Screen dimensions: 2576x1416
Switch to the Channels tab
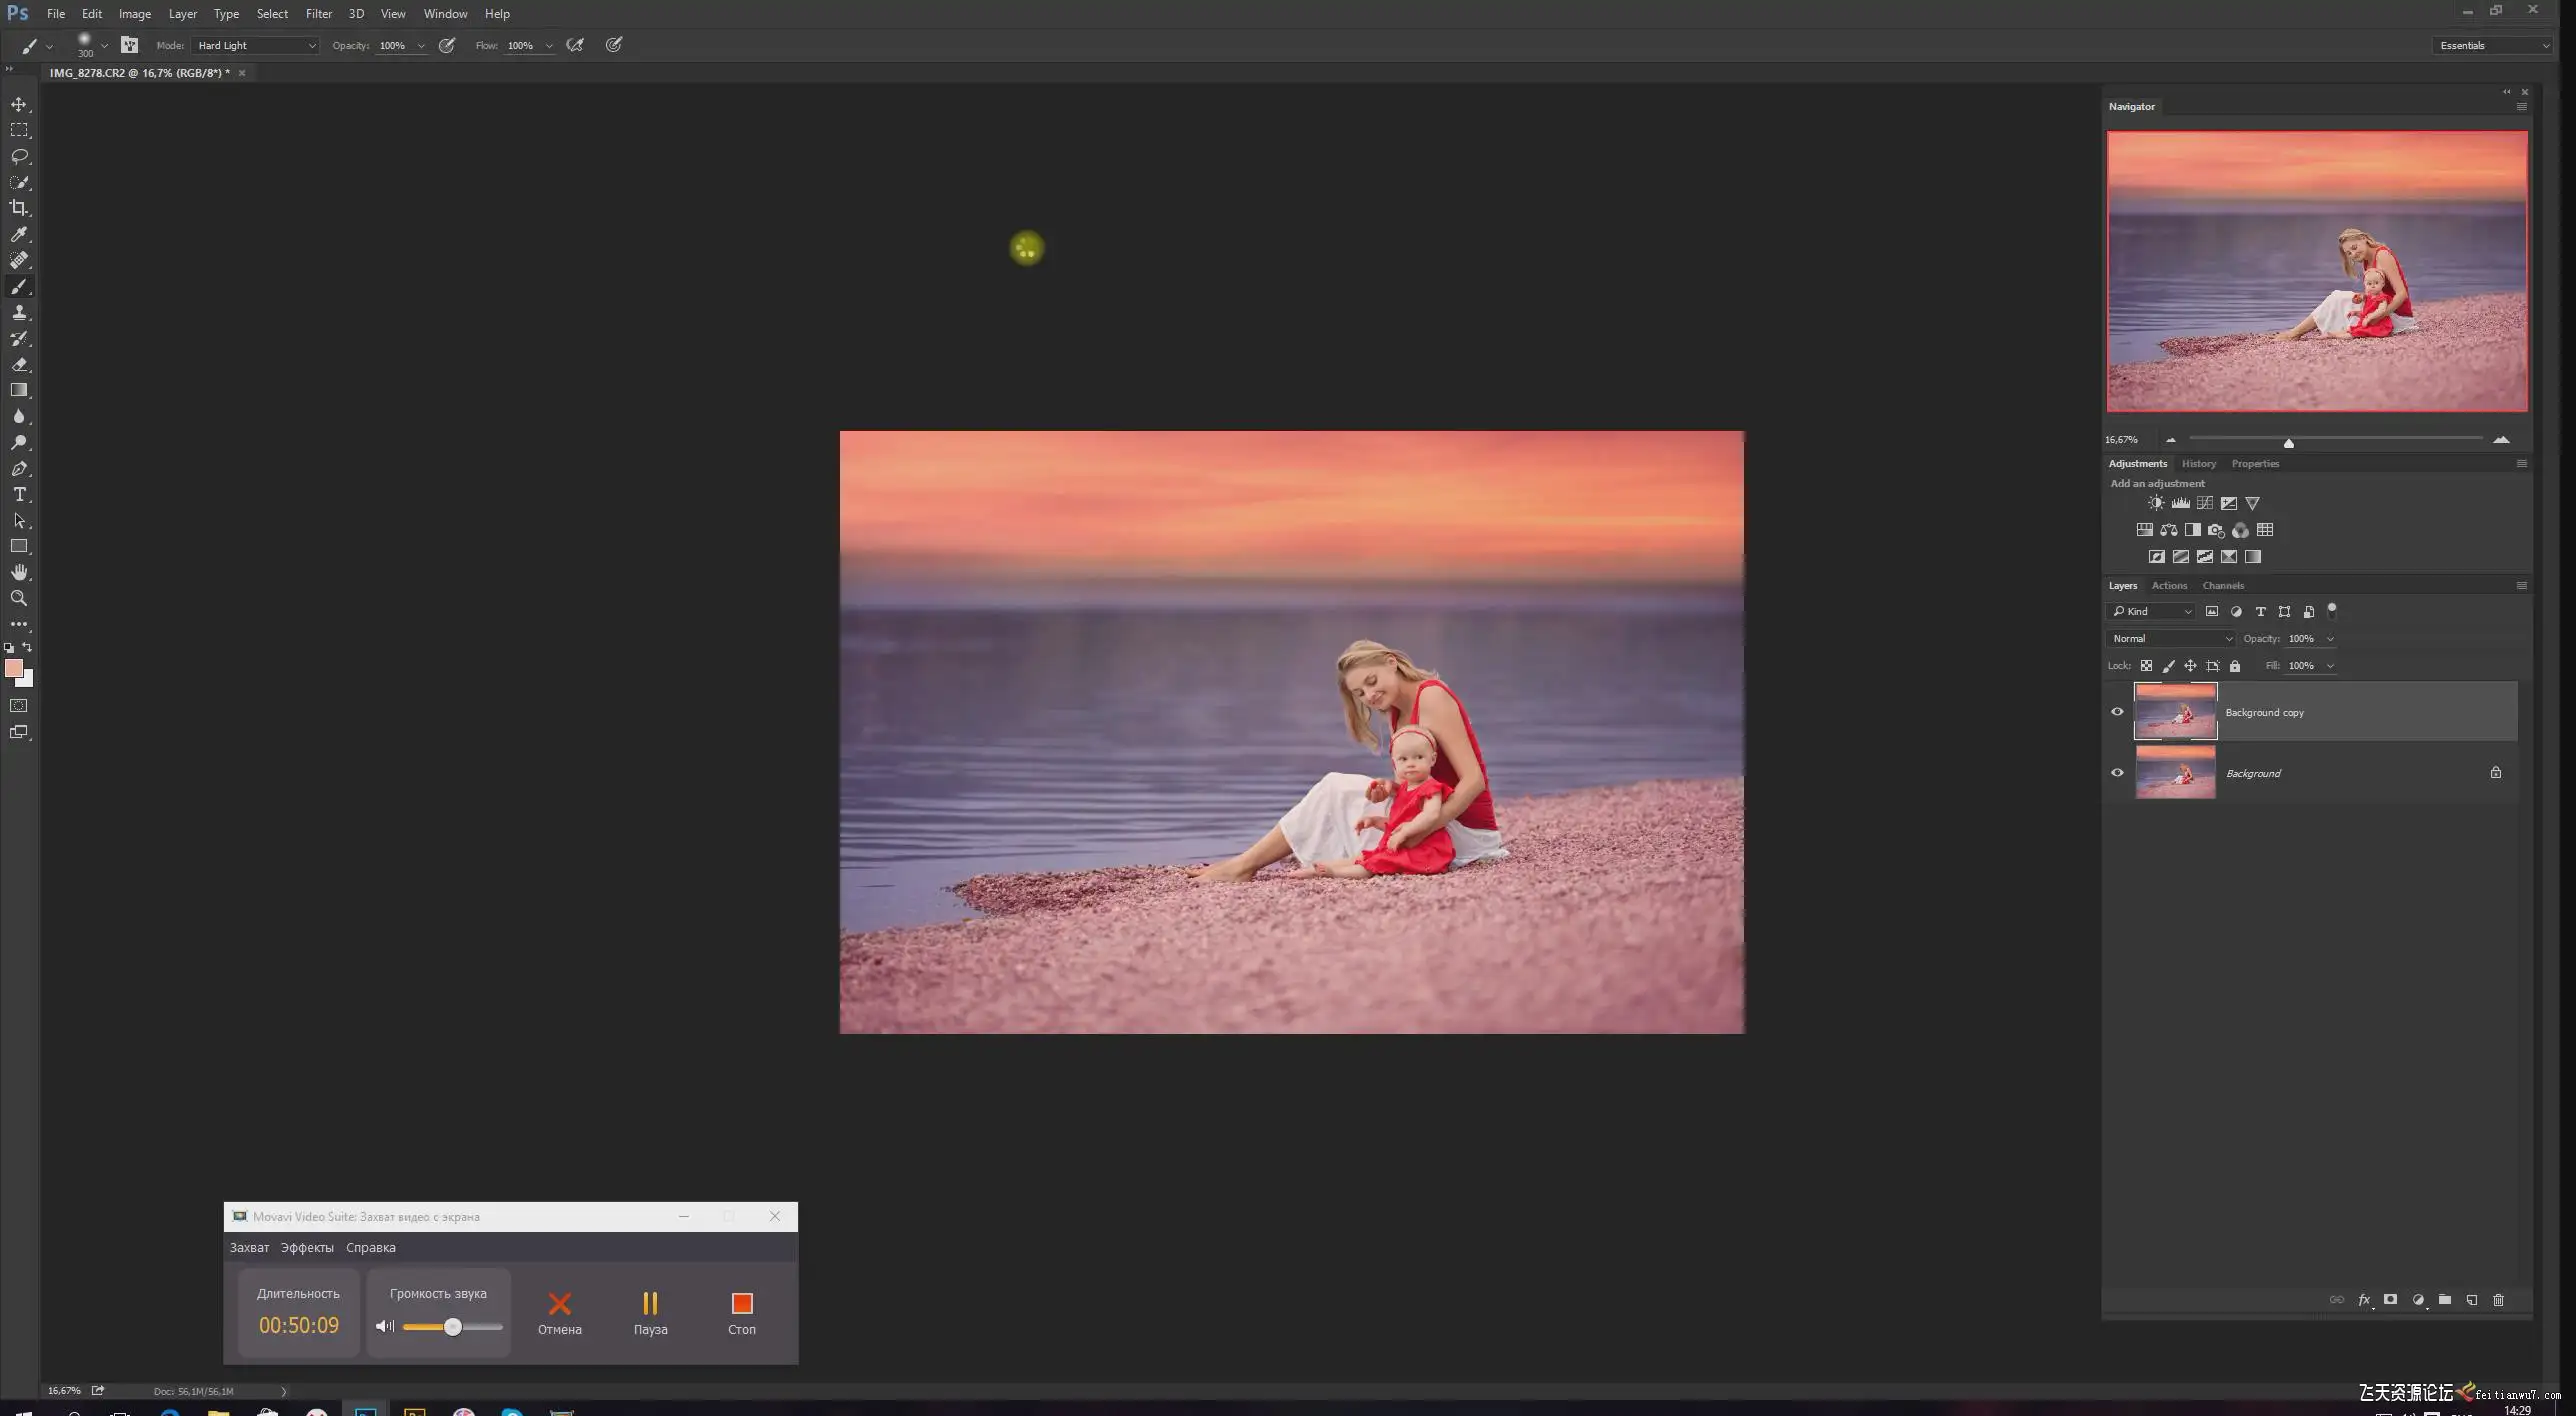click(x=2222, y=586)
